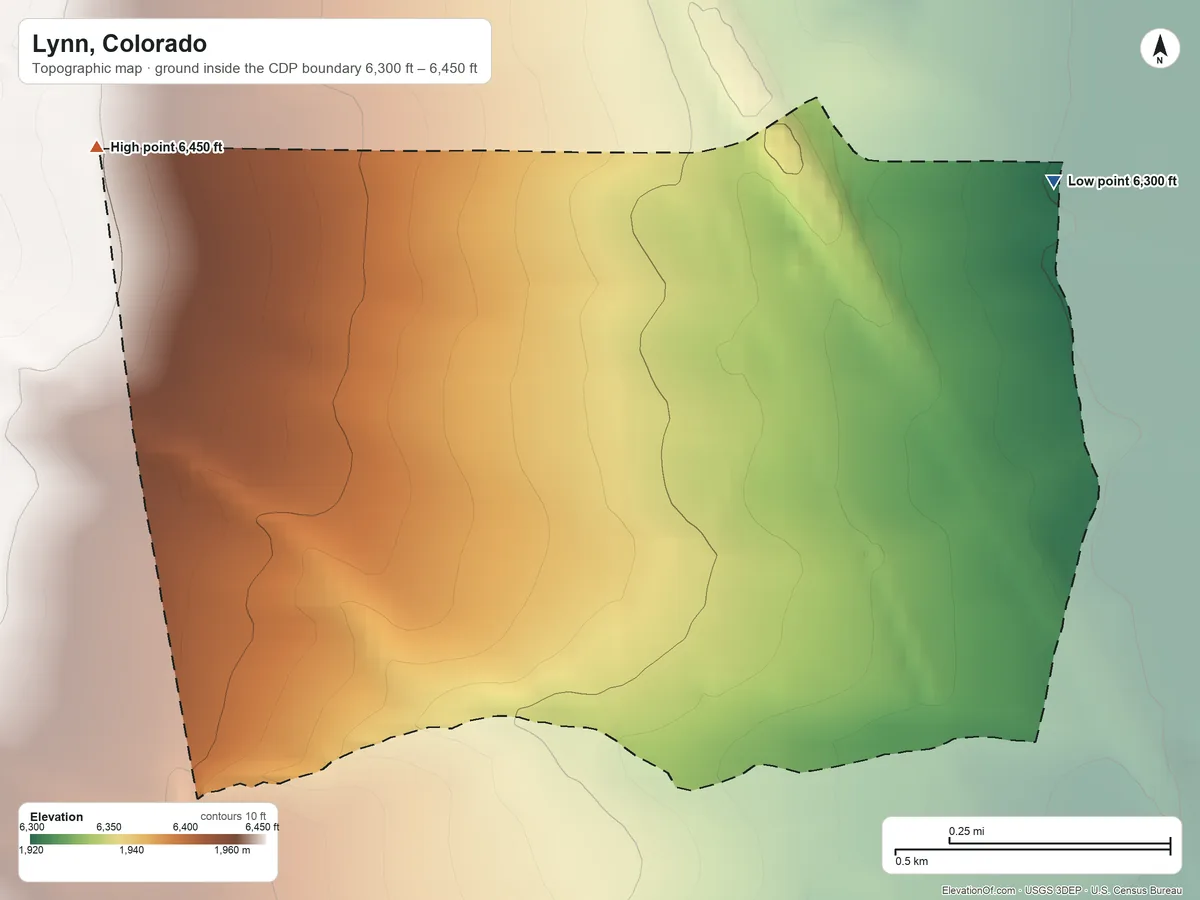This screenshot has height=900, width=1200.
Task: Click the 'High point 6,450 ft' label
Action: 166,148
